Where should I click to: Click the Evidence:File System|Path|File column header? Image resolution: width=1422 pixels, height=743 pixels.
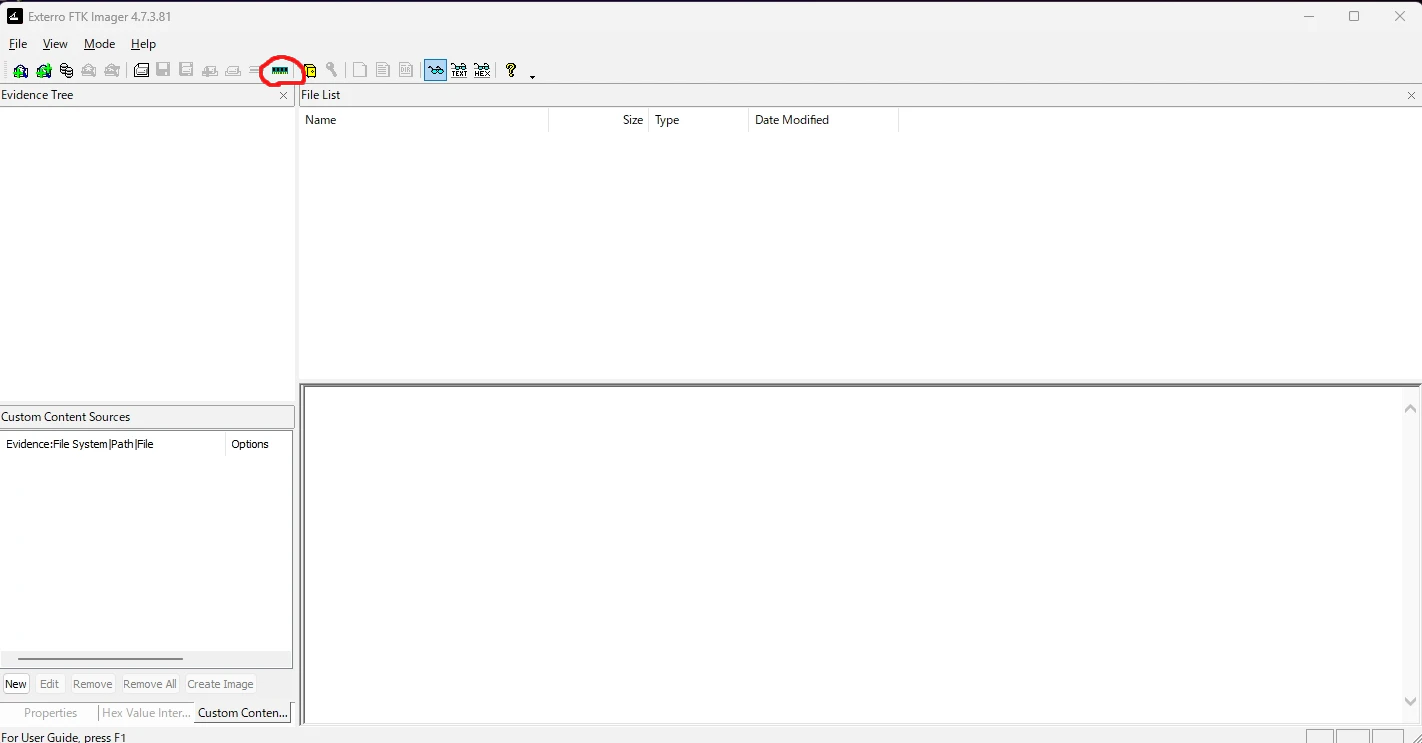click(114, 444)
